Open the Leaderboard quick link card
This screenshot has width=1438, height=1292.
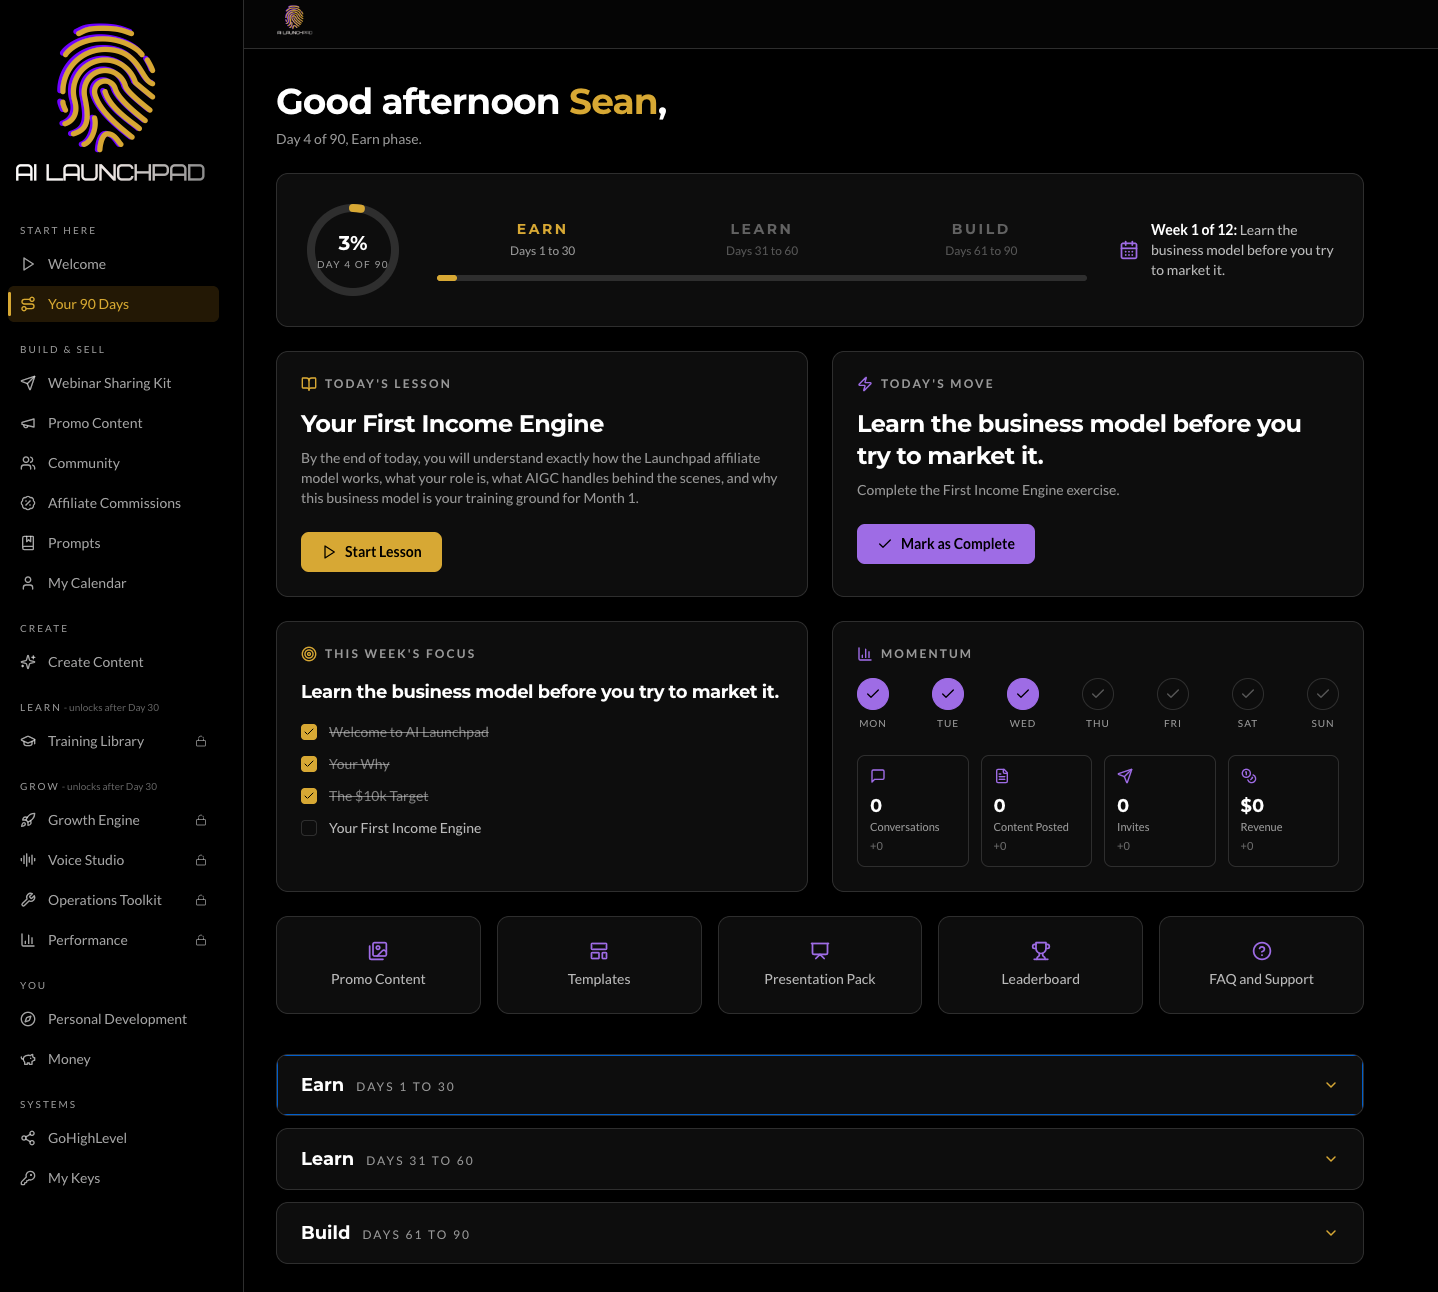click(1040, 965)
